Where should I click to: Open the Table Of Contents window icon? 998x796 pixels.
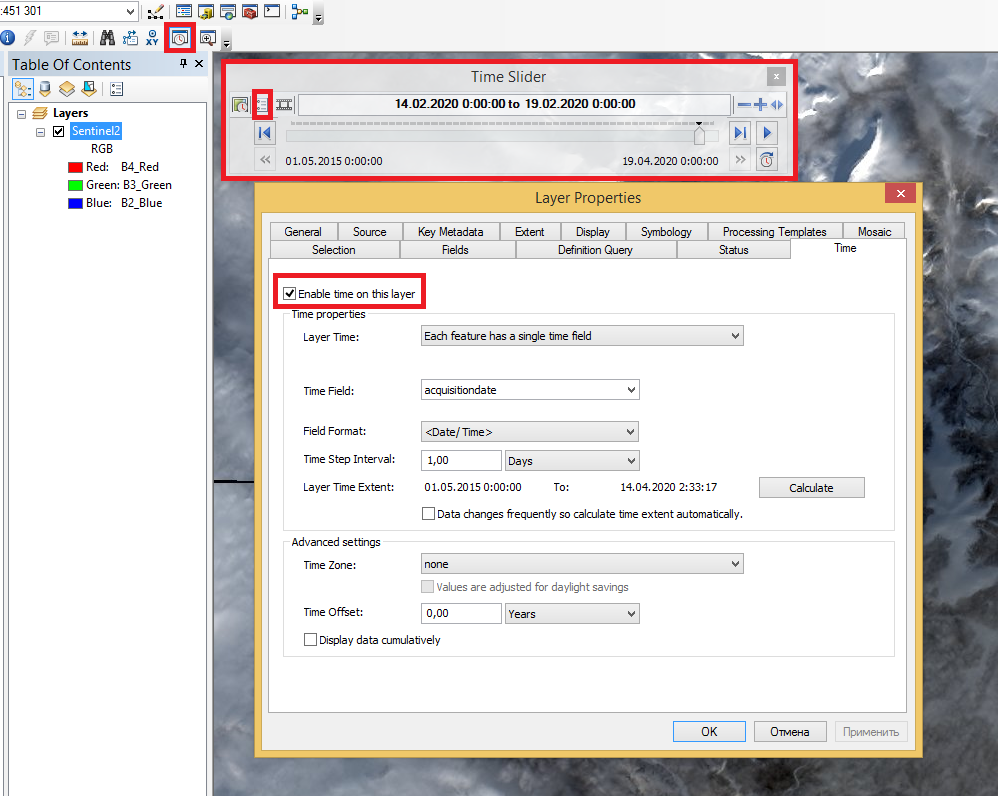(x=184, y=11)
